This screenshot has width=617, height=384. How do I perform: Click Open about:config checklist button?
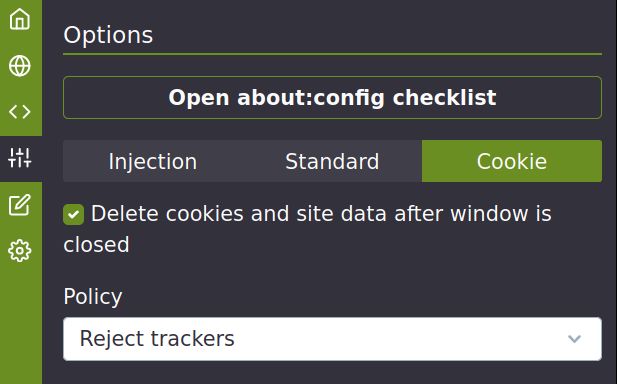pos(332,97)
